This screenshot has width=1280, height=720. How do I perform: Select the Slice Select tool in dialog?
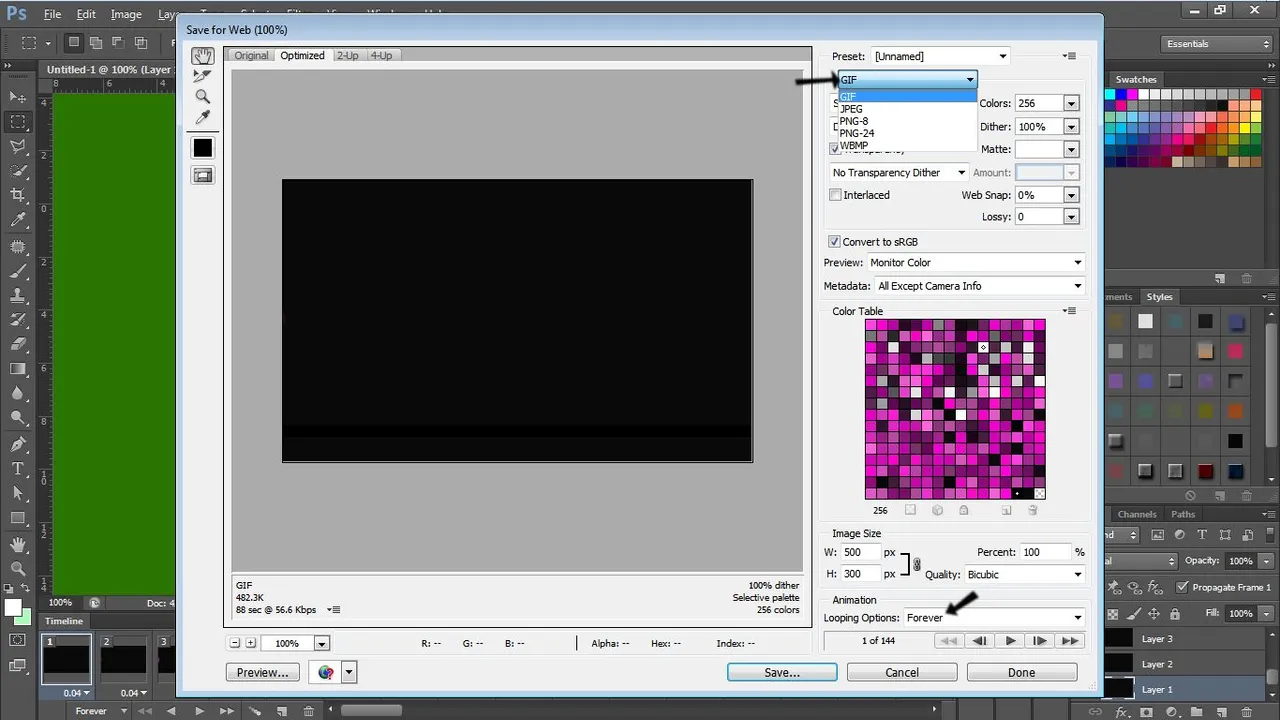(x=203, y=76)
